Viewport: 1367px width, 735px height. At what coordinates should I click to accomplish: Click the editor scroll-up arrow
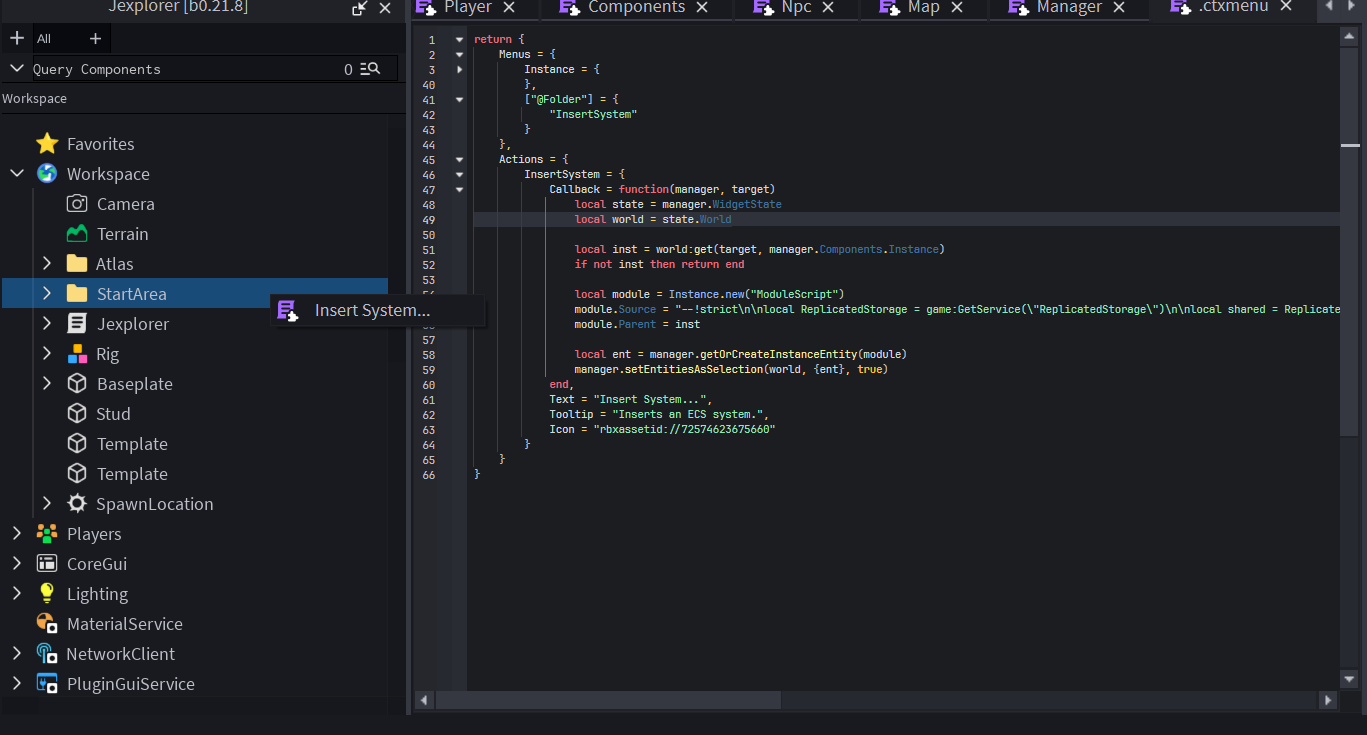click(1349, 36)
